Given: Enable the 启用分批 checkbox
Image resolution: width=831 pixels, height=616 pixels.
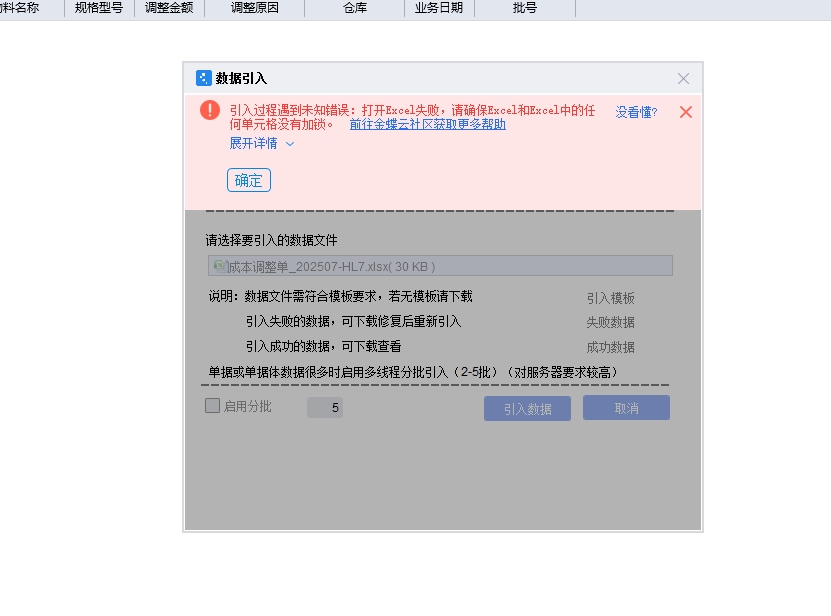Looking at the screenshot, I should pos(213,406).
